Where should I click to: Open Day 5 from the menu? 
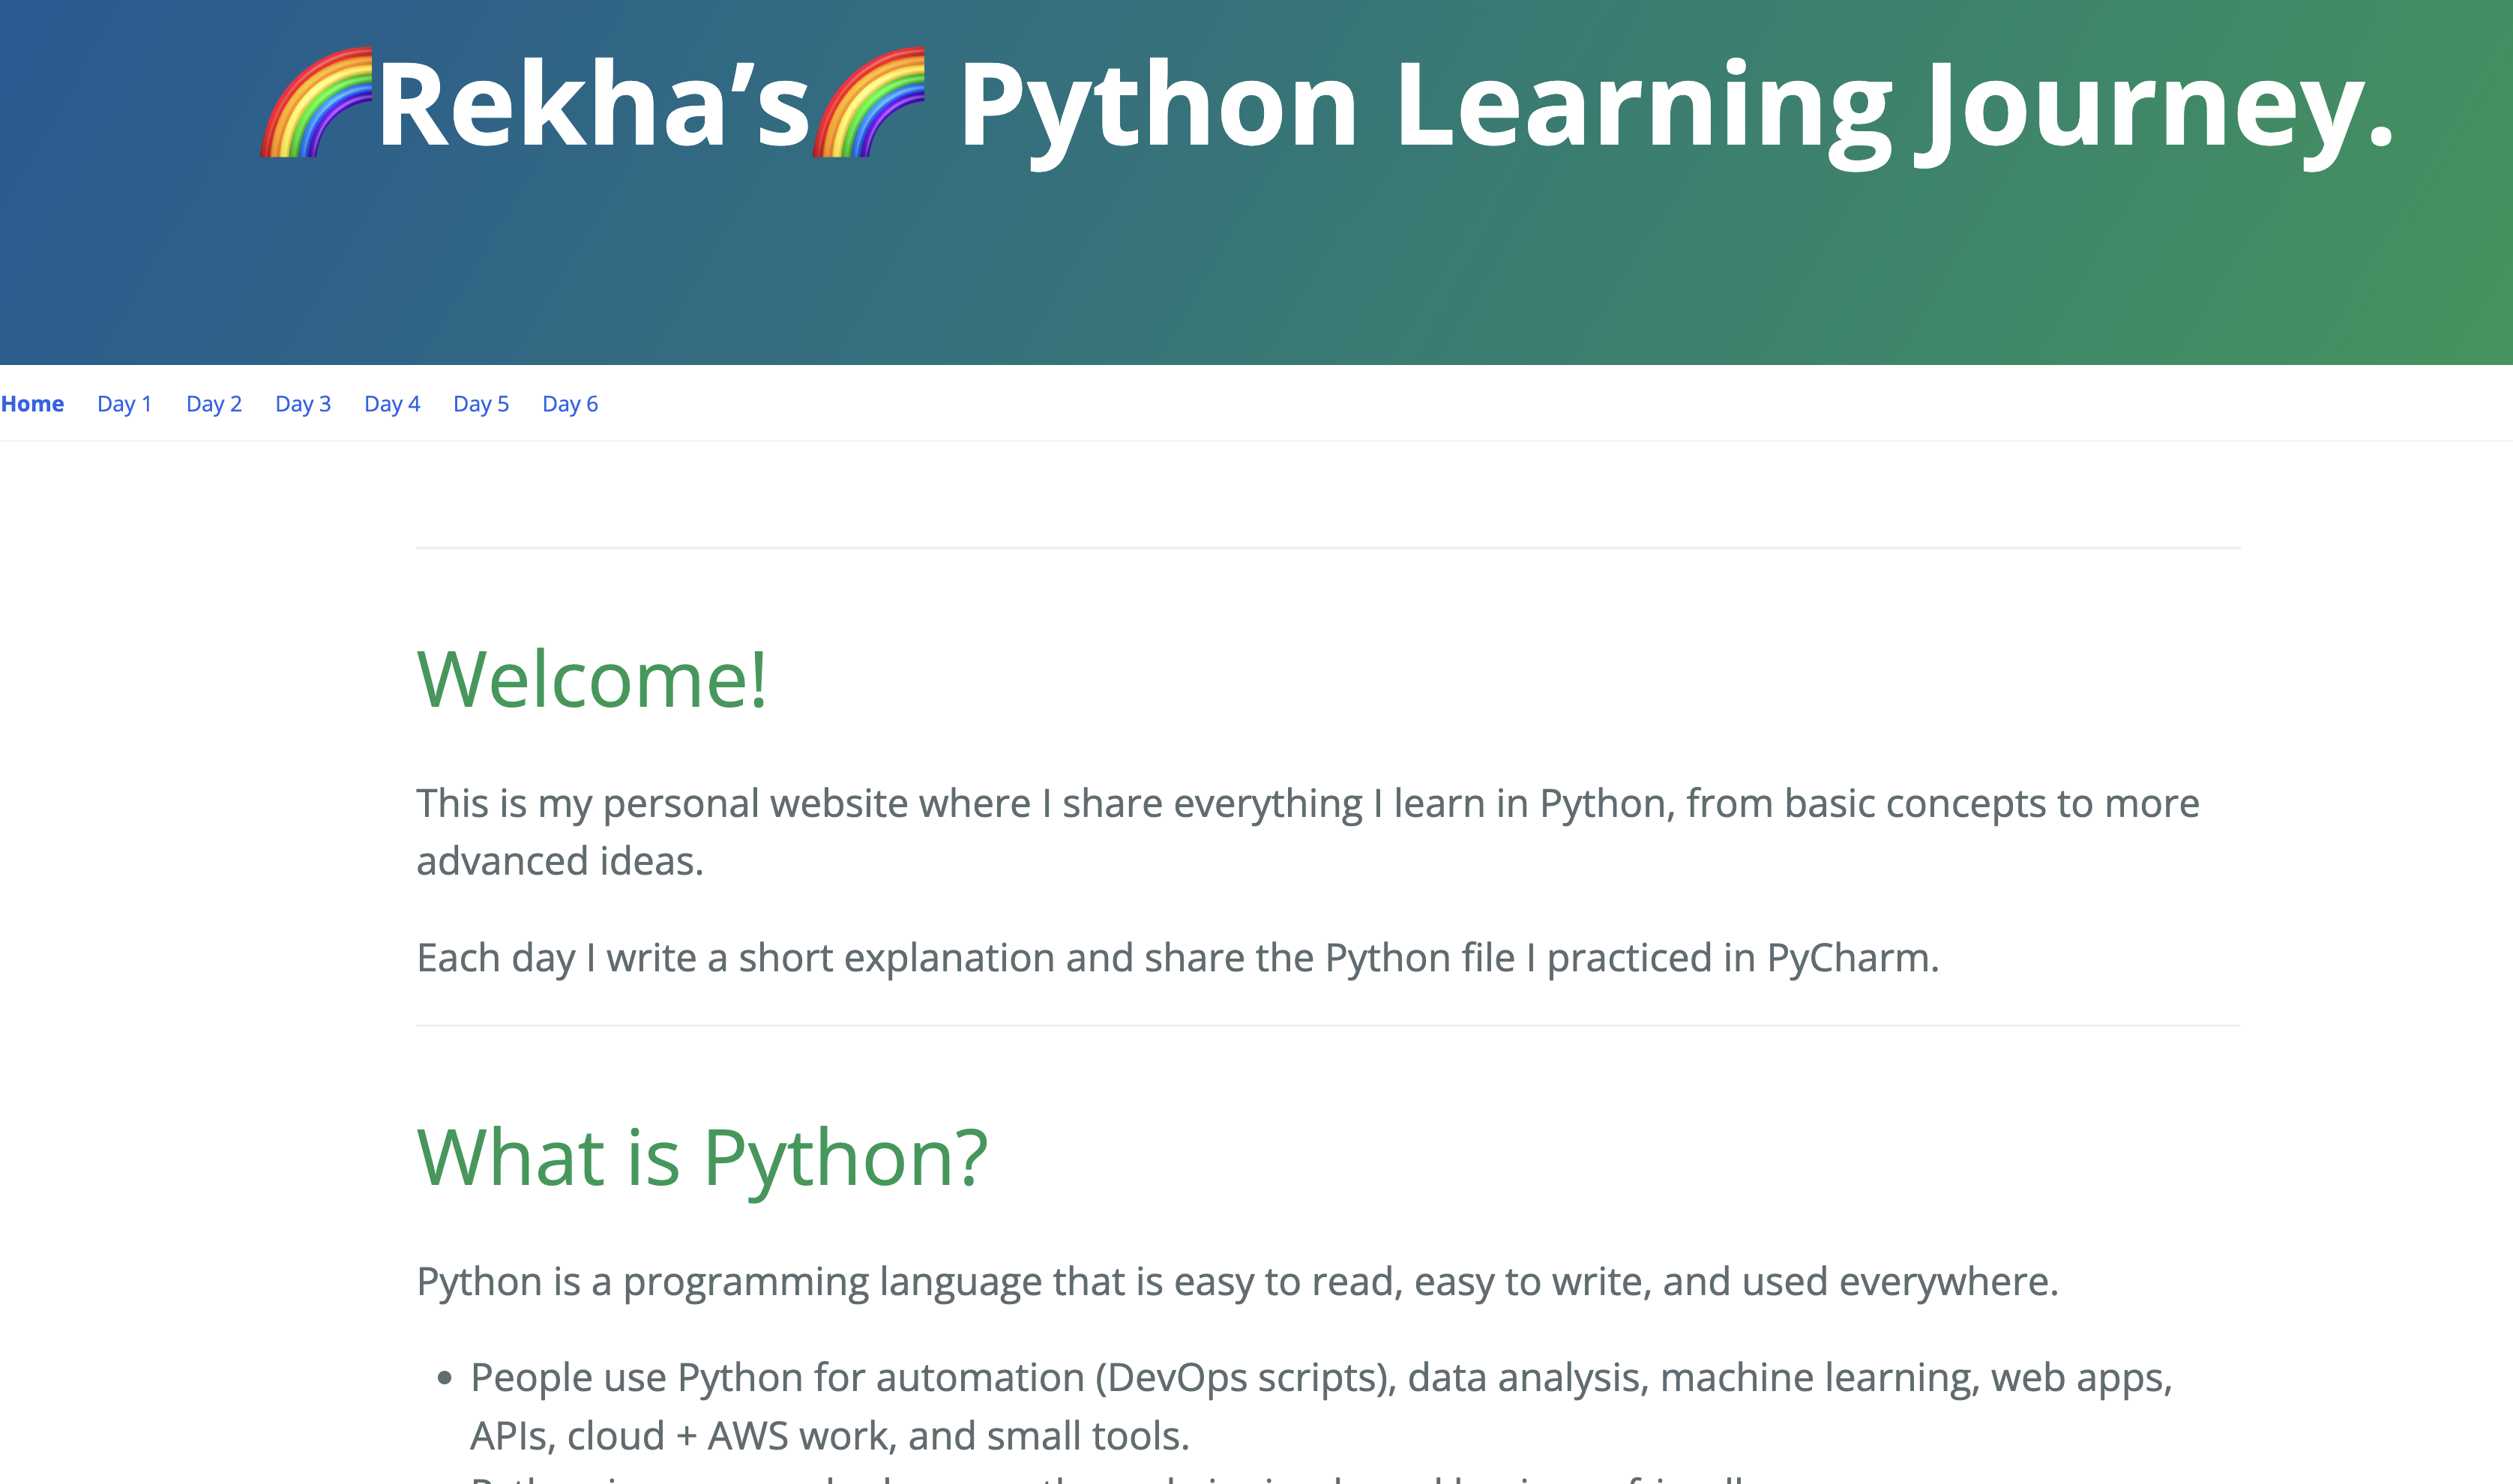481,403
